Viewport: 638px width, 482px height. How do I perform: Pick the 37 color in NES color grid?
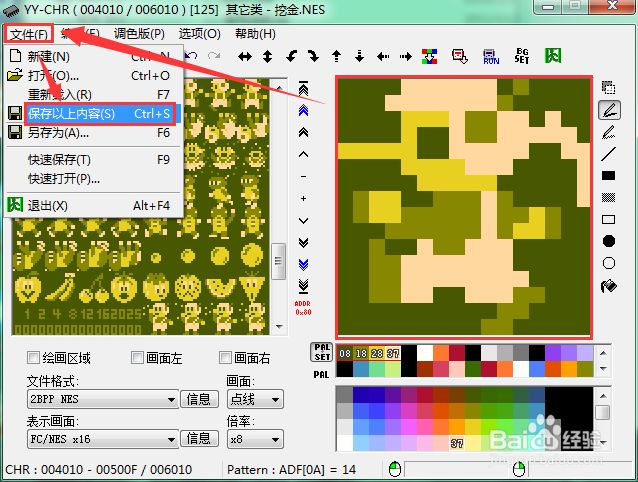pyautogui.click(x=457, y=443)
